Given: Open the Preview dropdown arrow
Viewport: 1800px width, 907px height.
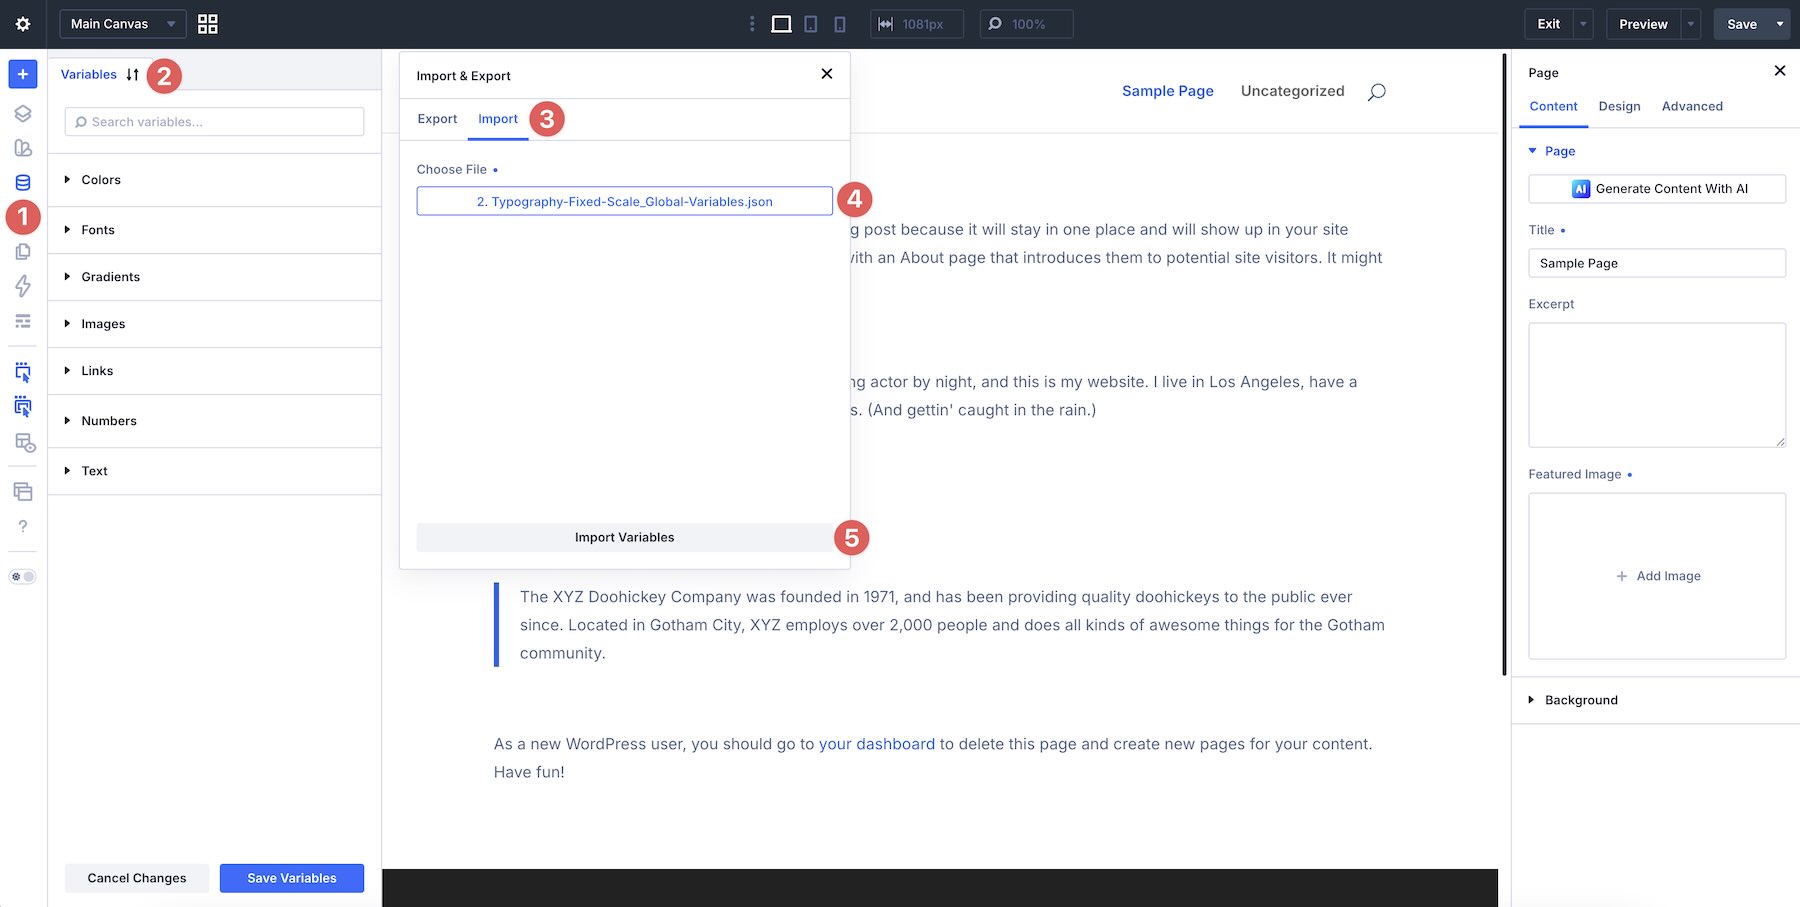Looking at the screenshot, I should click(x=1691, y=24).
